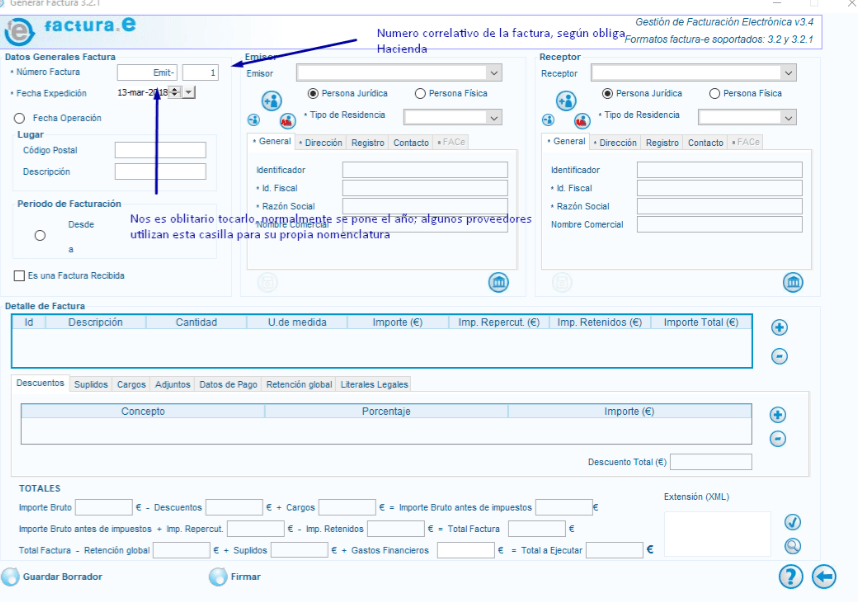This screenshot has height=602, width=858.
Task: Click the large add-person icon in Receptor section
Action: [566, 101]
